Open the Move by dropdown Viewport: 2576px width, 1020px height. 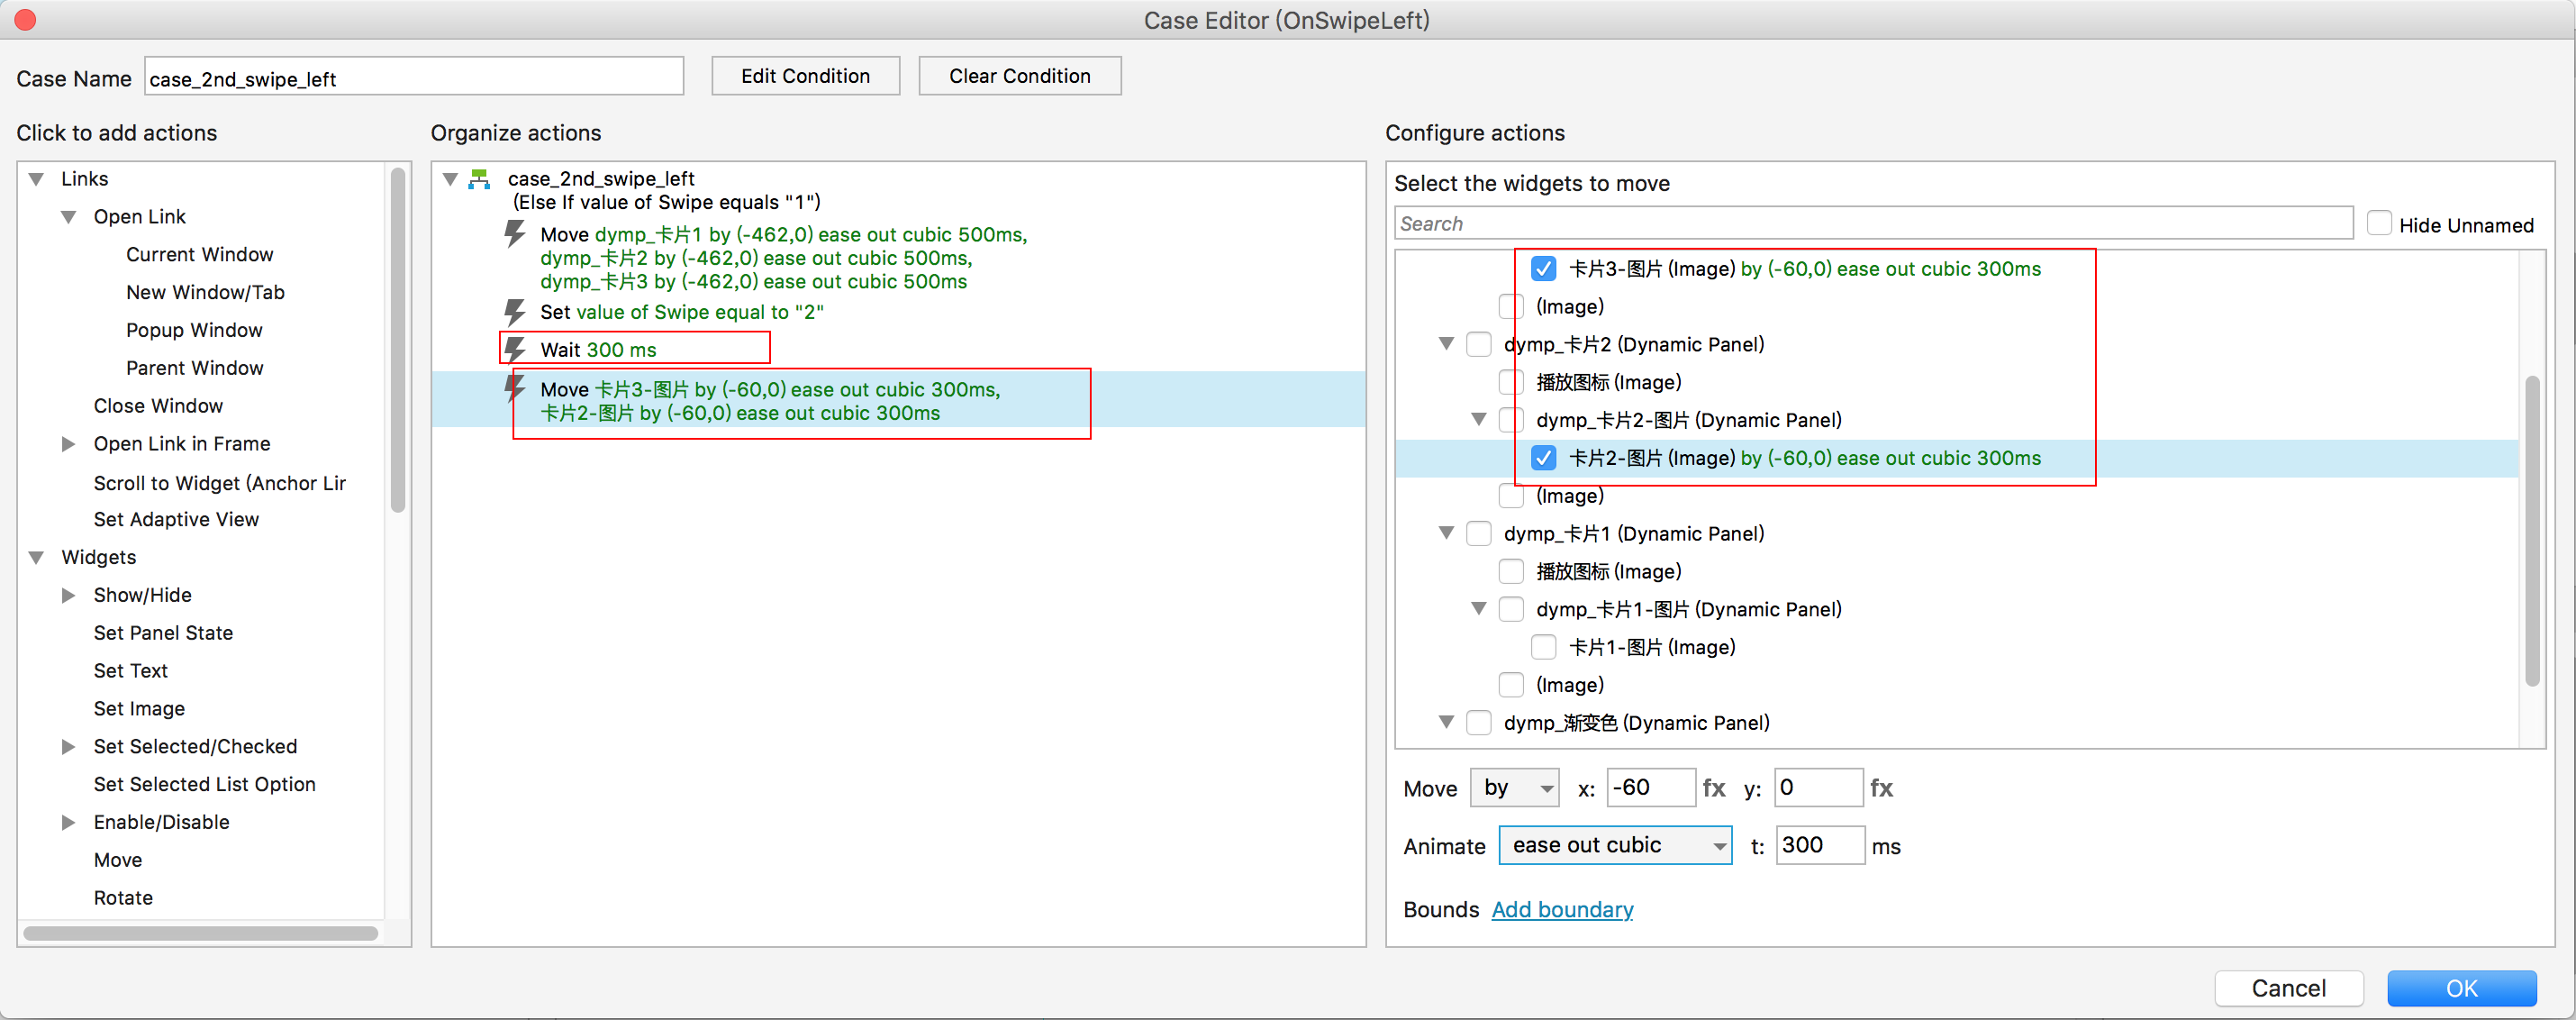1515,788
